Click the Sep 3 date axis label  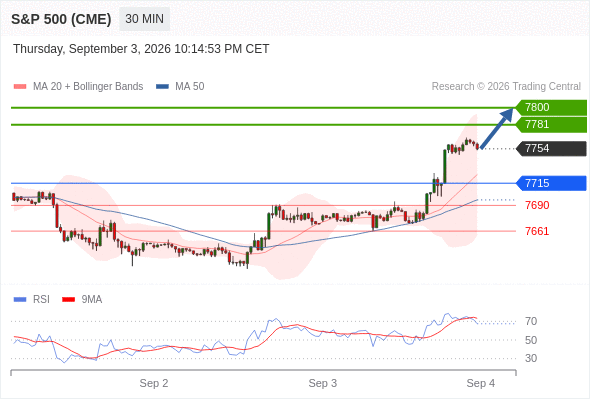point(323,383)
